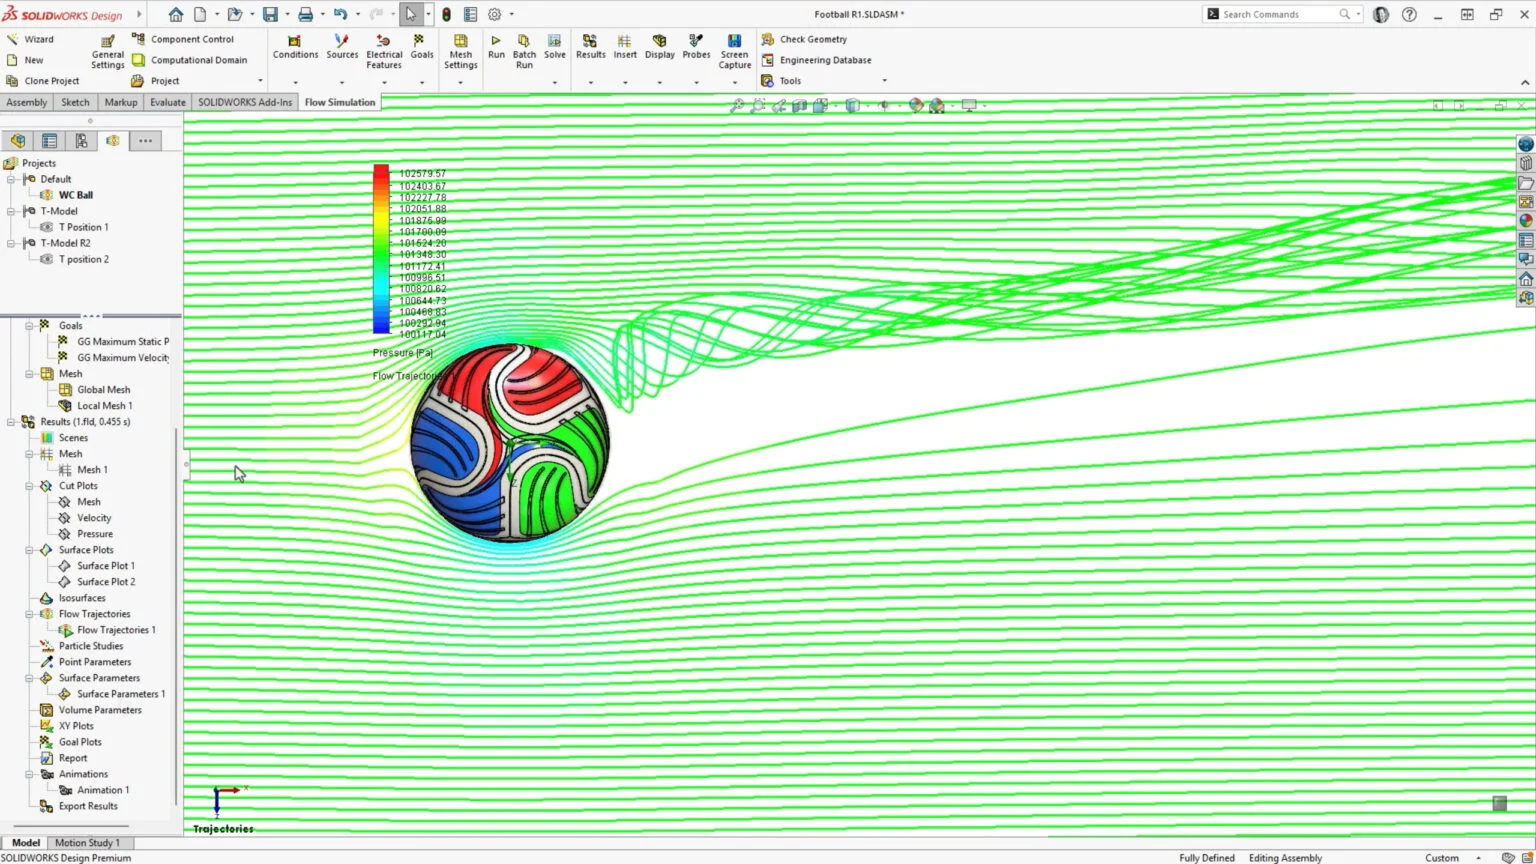Collapse the Flow Trajectories node

point(30,614)
